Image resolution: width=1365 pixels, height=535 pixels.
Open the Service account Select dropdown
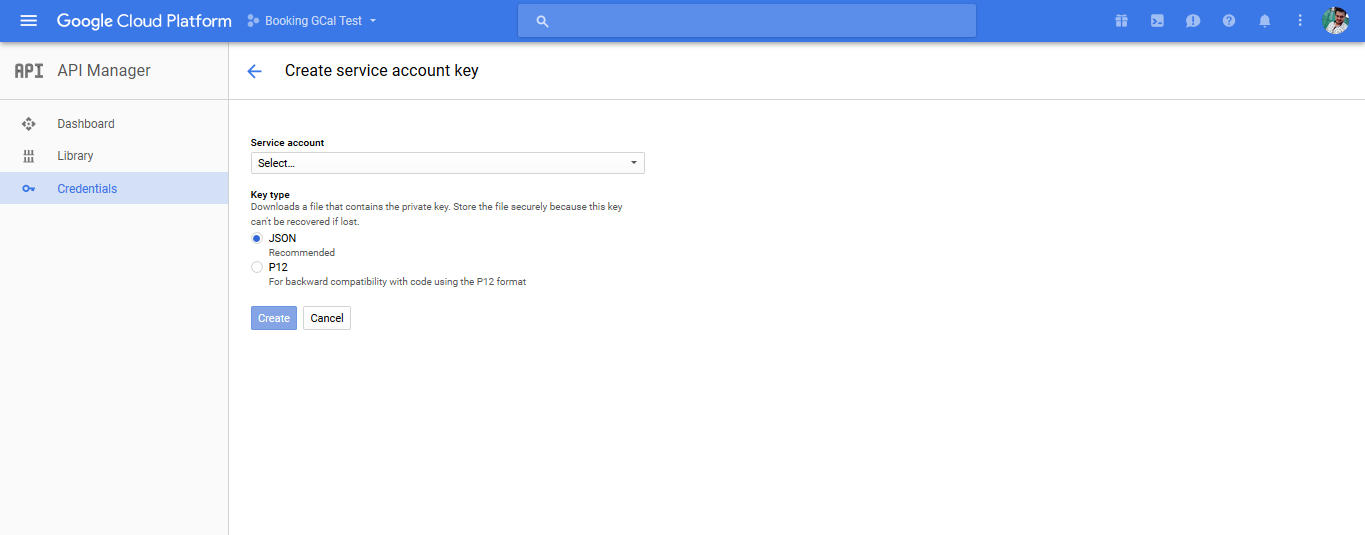click(447, 163)
